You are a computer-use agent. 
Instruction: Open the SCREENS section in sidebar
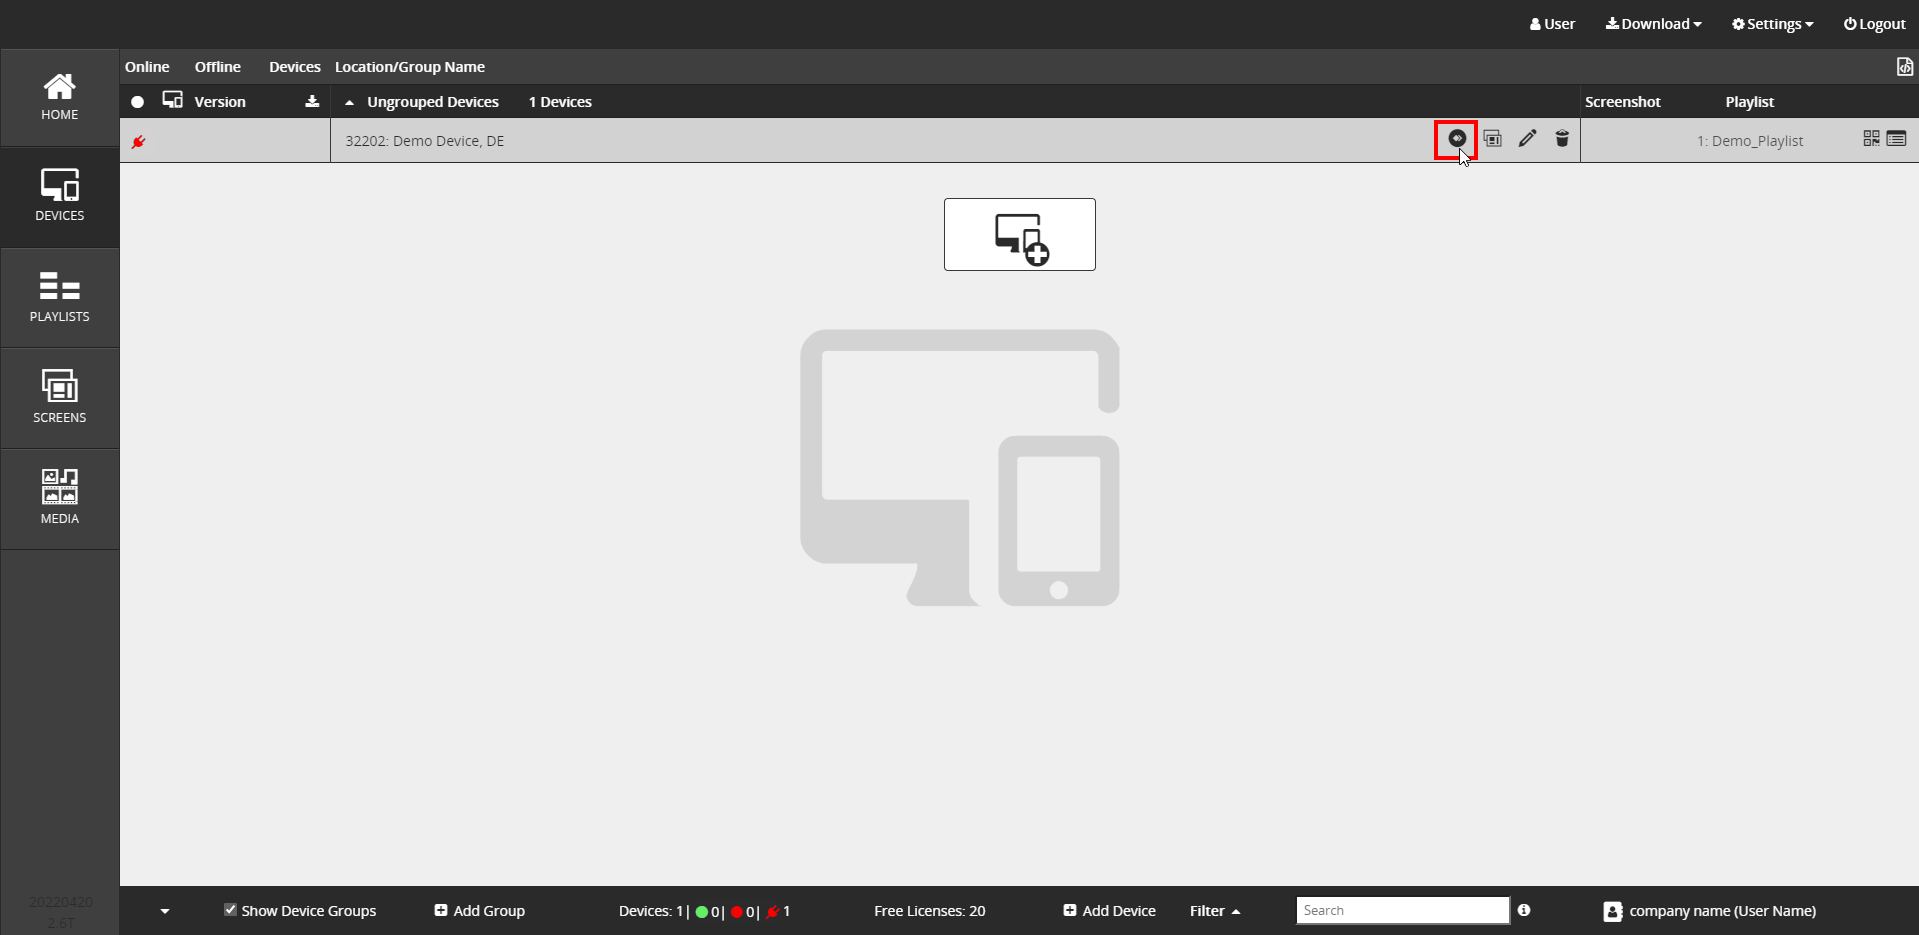[x=60, y=398]
